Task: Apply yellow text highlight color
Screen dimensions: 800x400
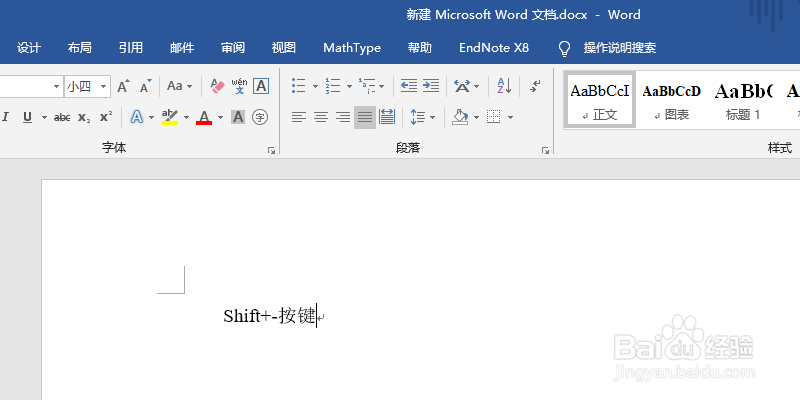Action: pos(170,117)
